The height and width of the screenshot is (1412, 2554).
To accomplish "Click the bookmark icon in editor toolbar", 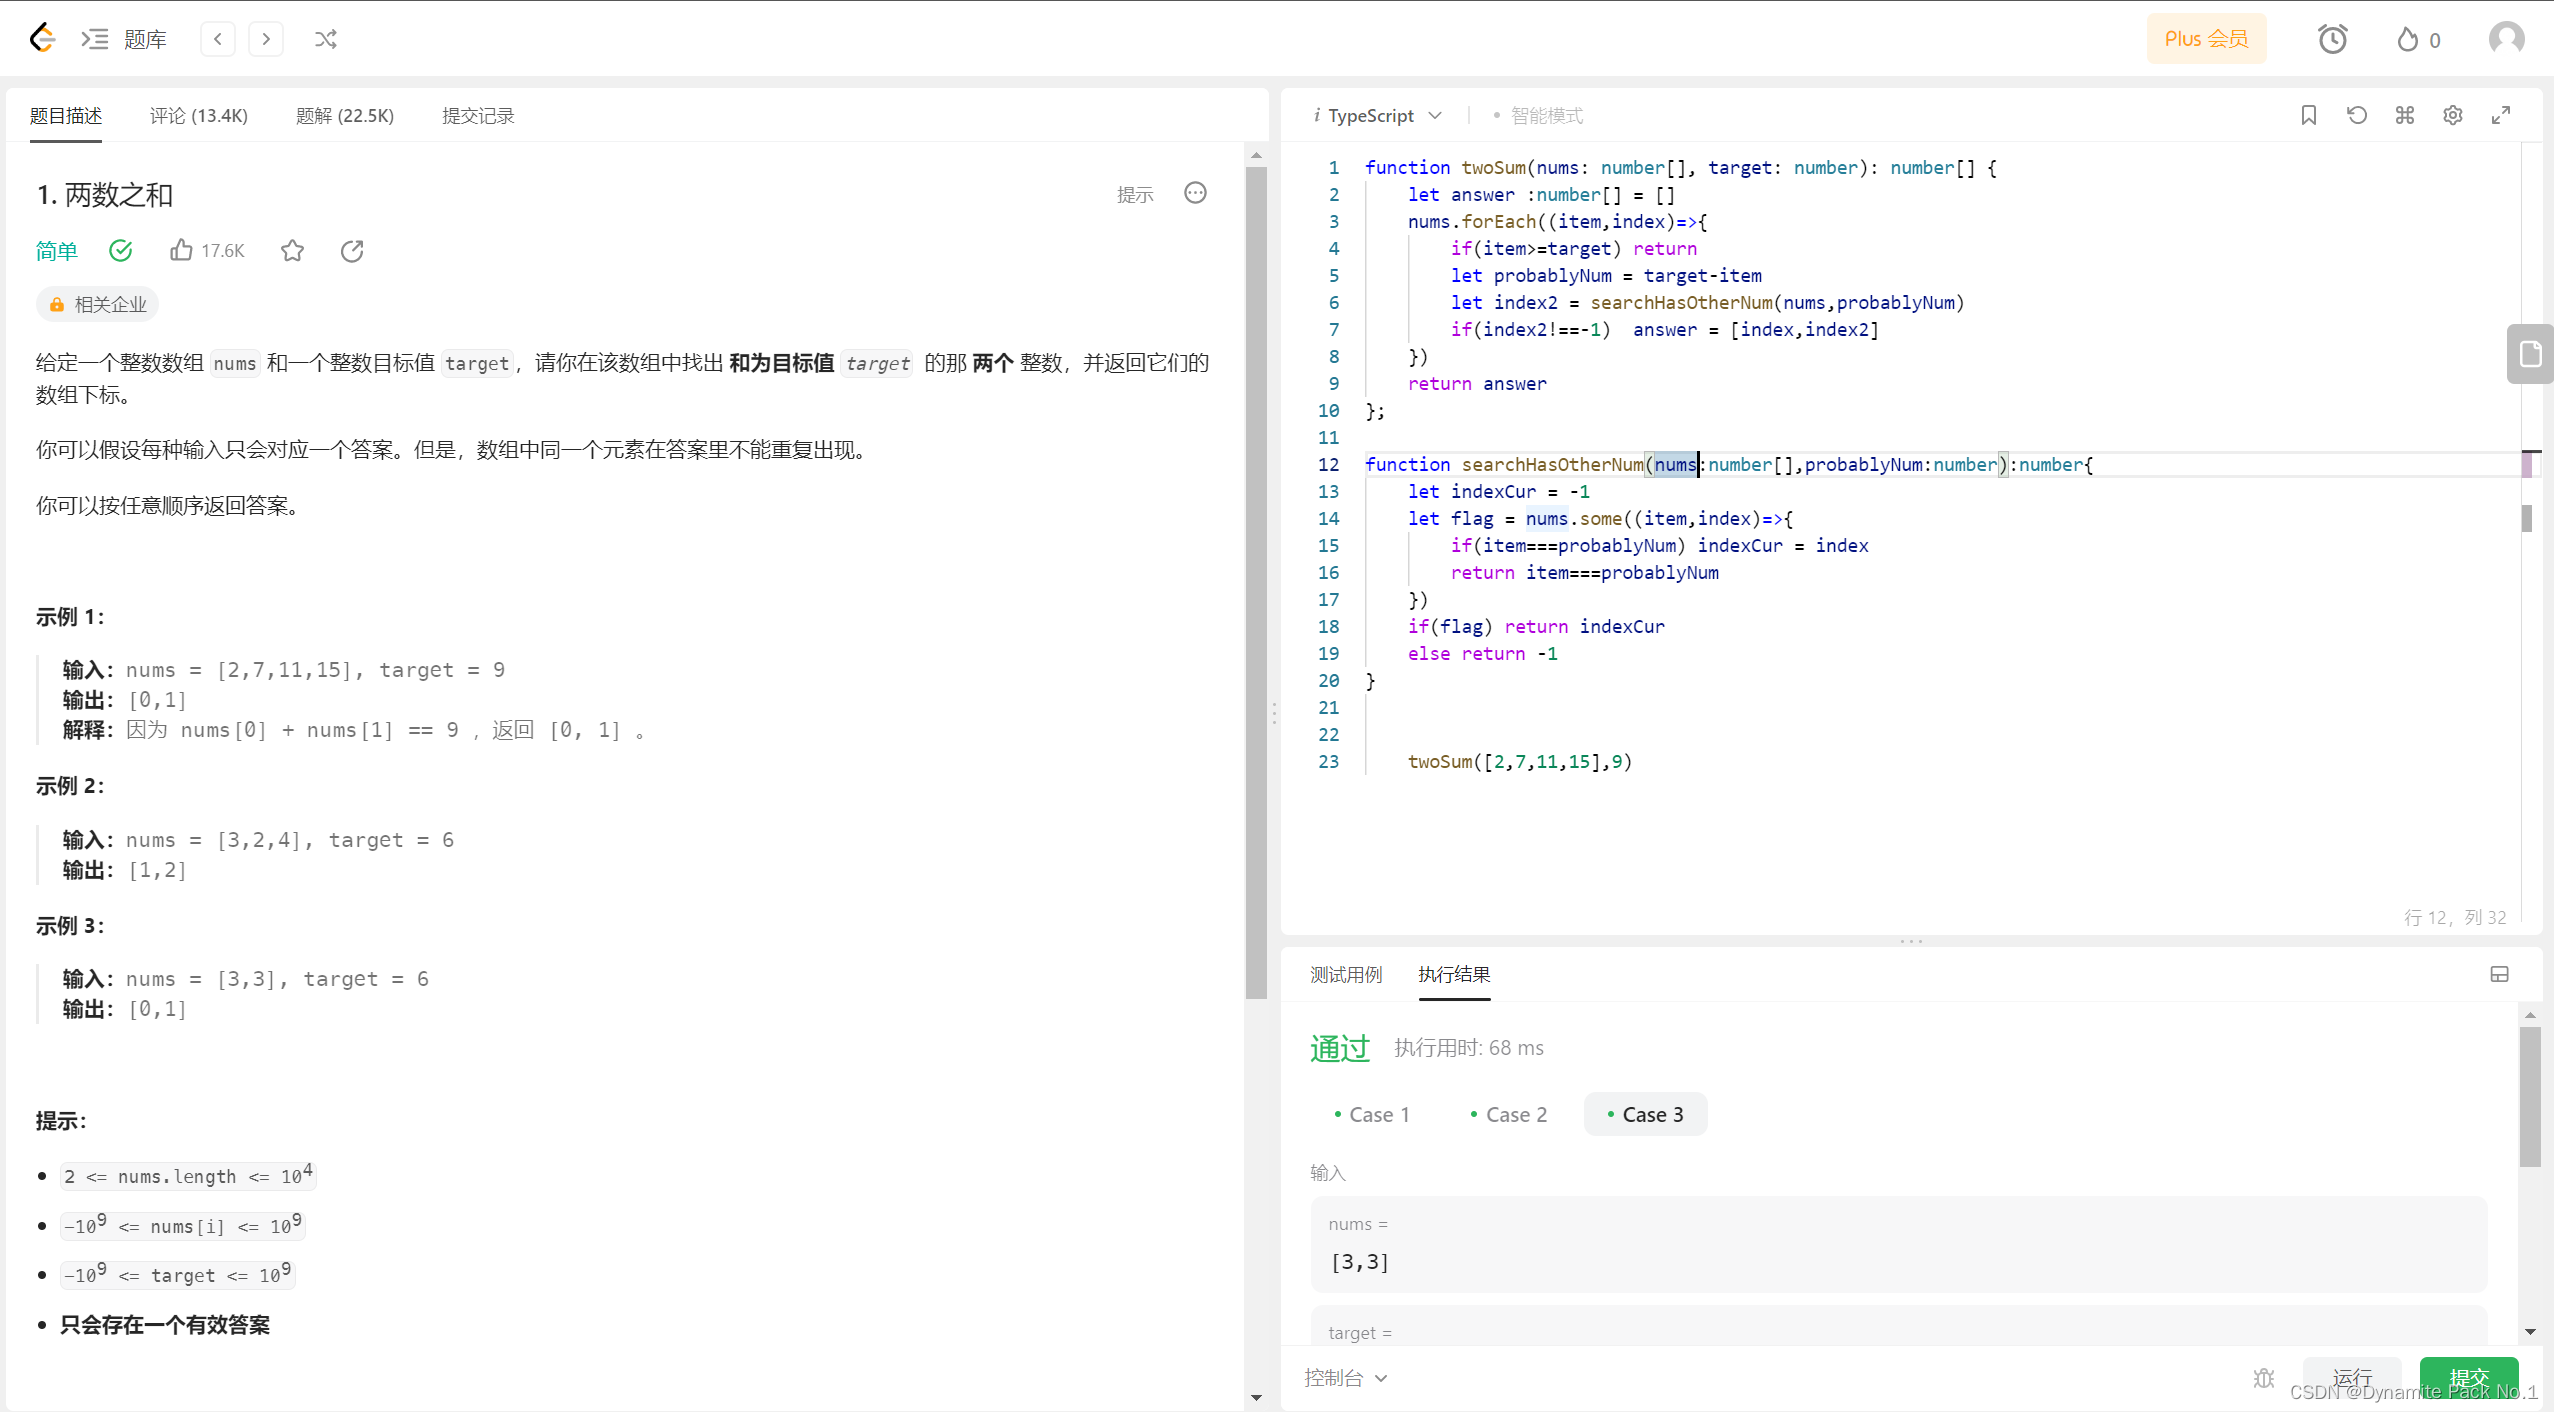I will (2308, 115).
